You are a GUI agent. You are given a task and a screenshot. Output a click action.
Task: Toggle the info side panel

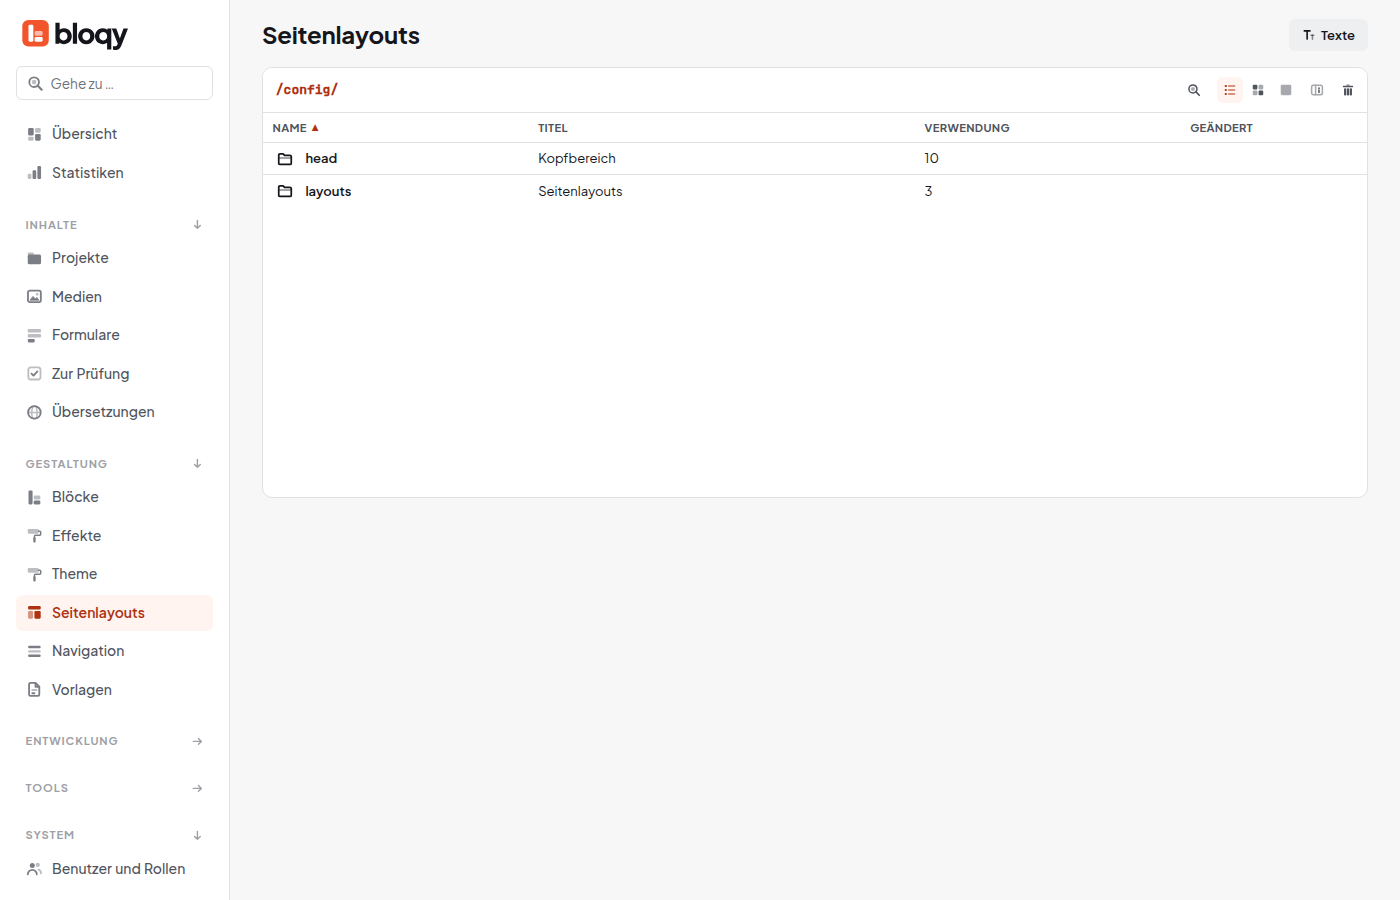(1317, 90)
